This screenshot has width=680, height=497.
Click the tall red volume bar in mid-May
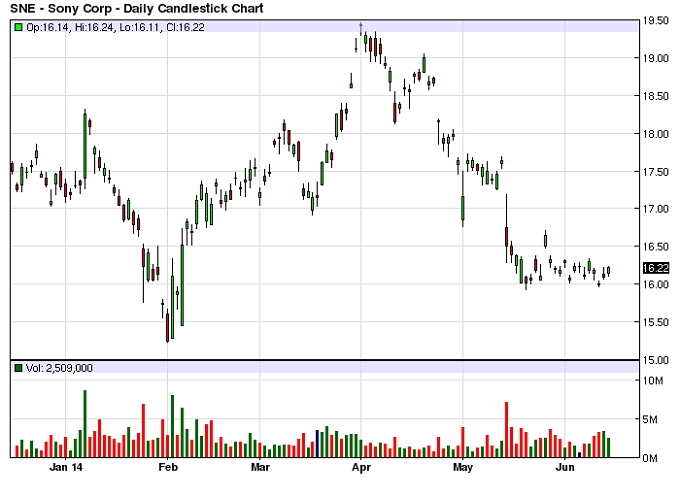point(506,430)
